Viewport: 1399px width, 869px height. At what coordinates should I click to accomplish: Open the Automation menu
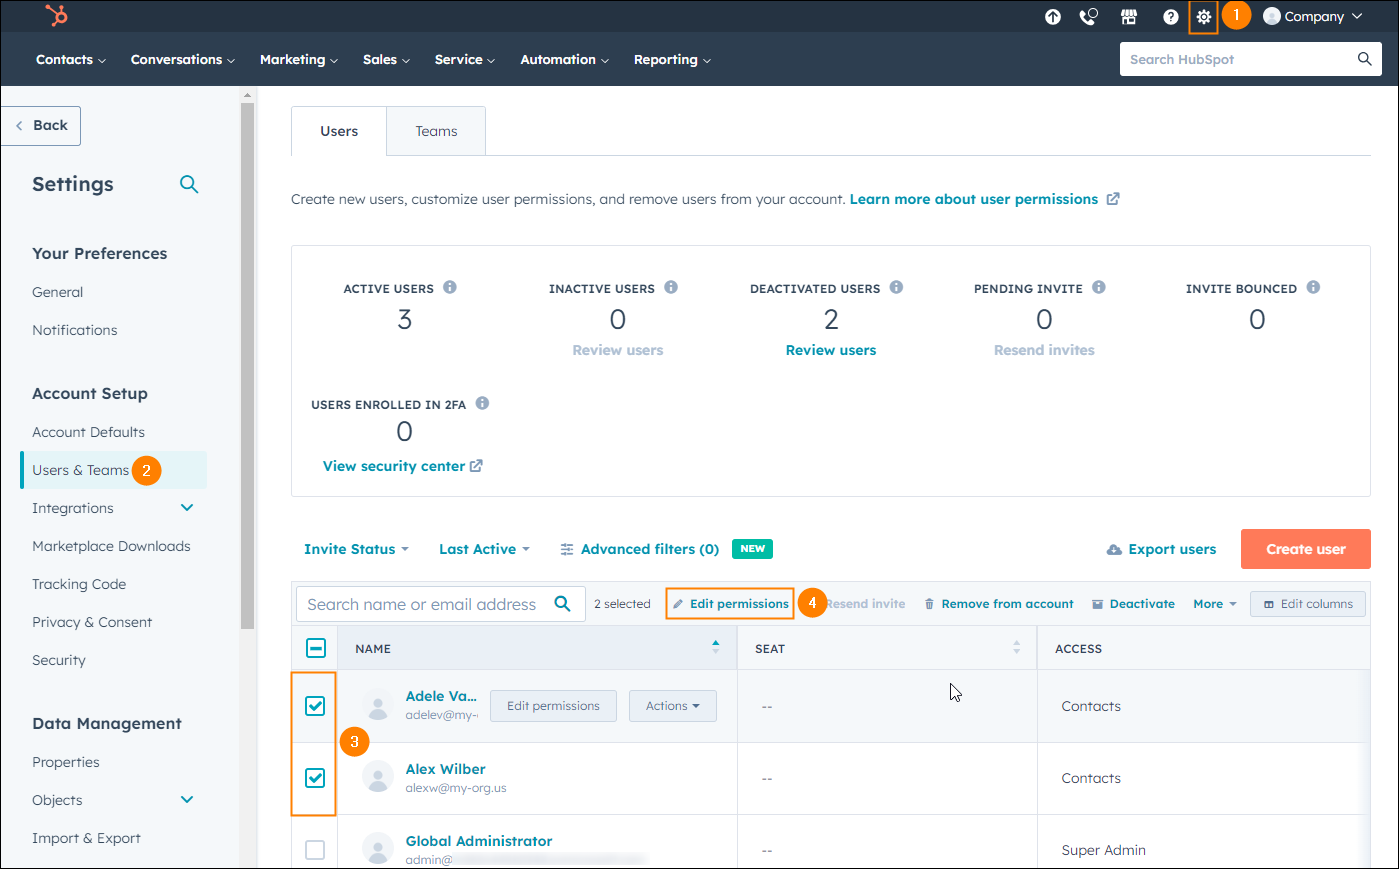564,60
